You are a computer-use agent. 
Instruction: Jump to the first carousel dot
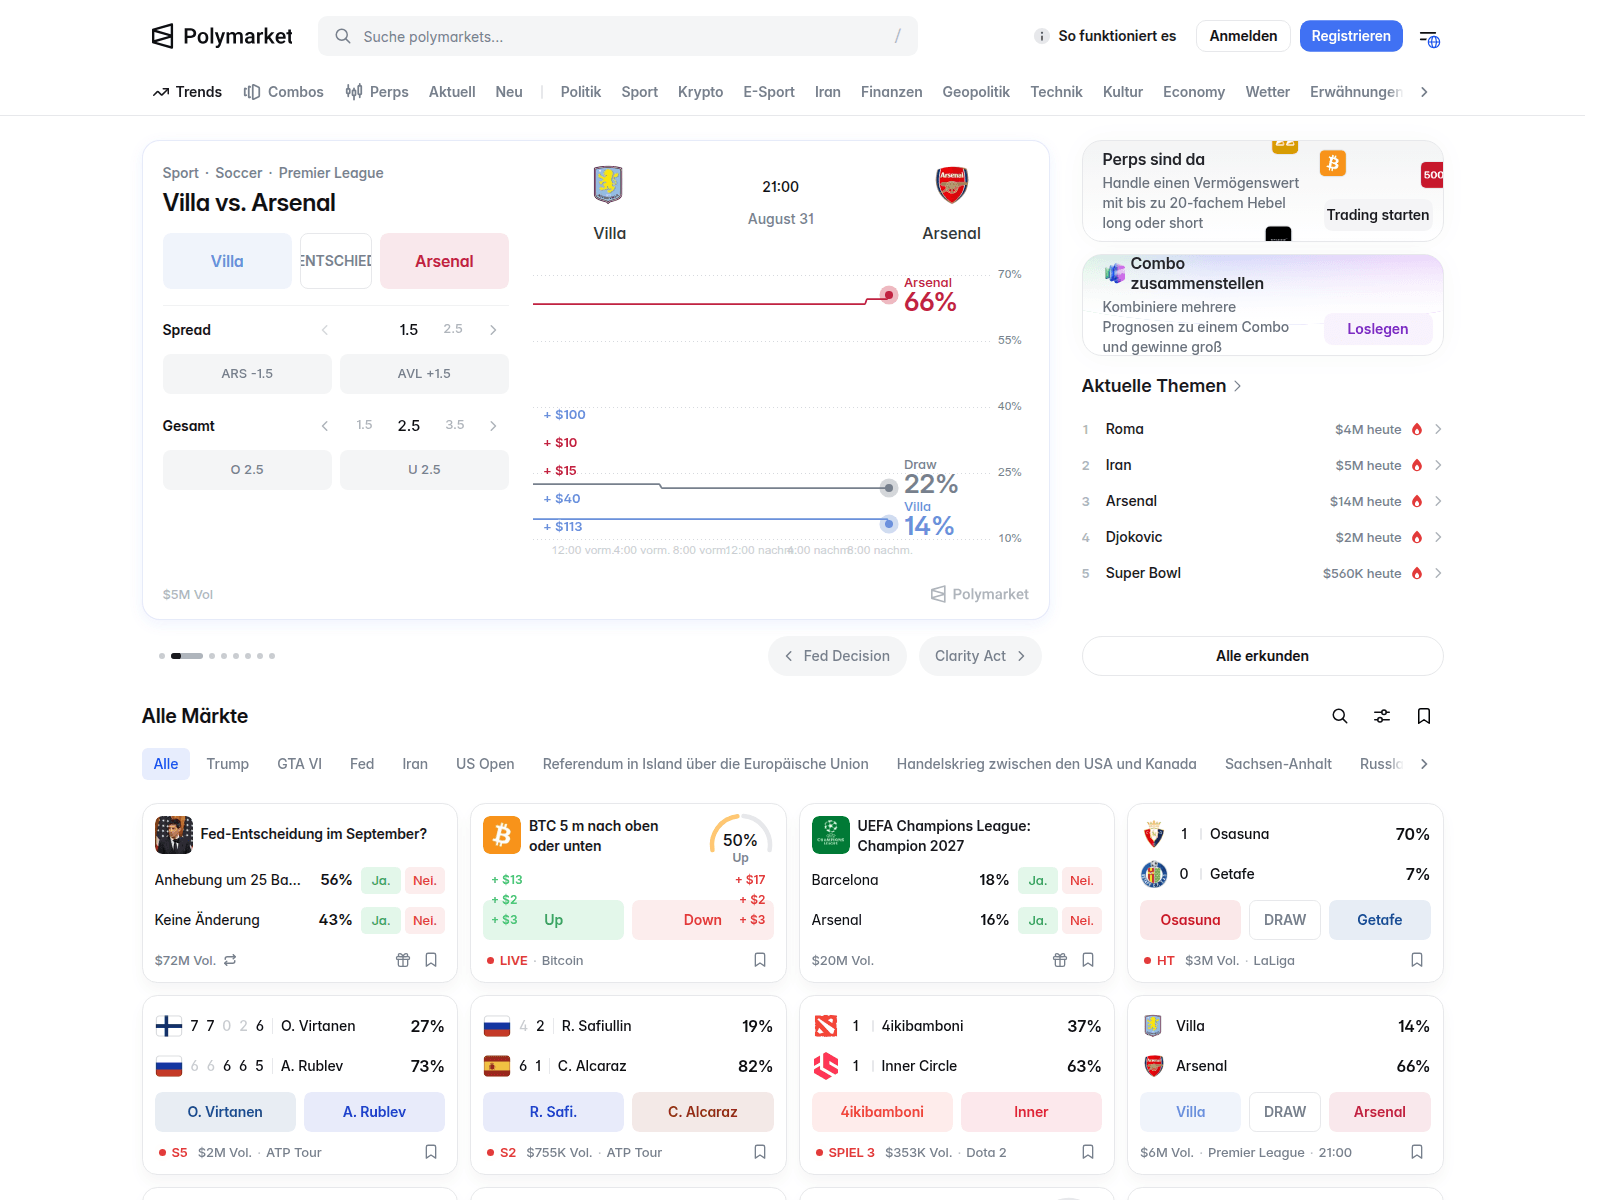pyautogui.click(x=162, y=656)
